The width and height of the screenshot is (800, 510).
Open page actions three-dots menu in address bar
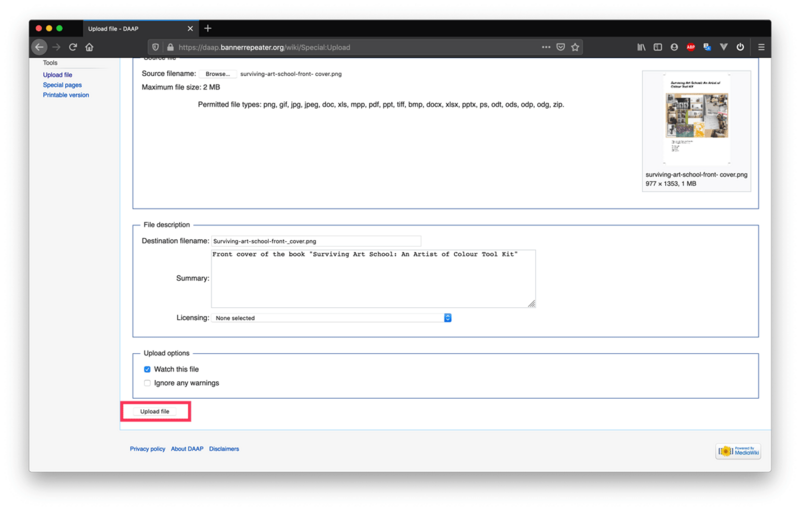[545, 47]
